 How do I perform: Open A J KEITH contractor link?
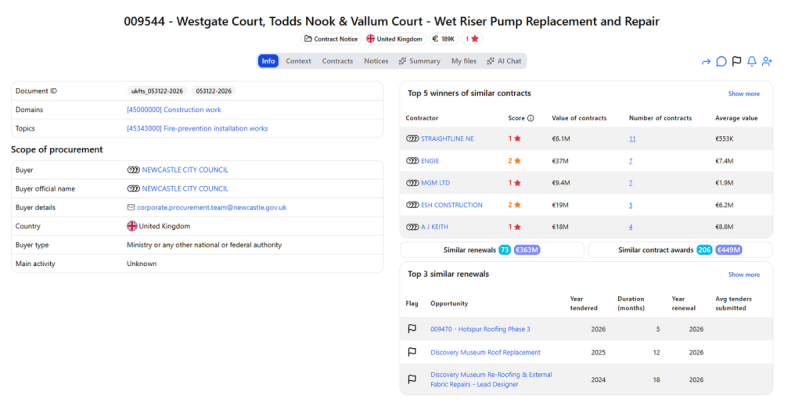click(x=435, y=227)
